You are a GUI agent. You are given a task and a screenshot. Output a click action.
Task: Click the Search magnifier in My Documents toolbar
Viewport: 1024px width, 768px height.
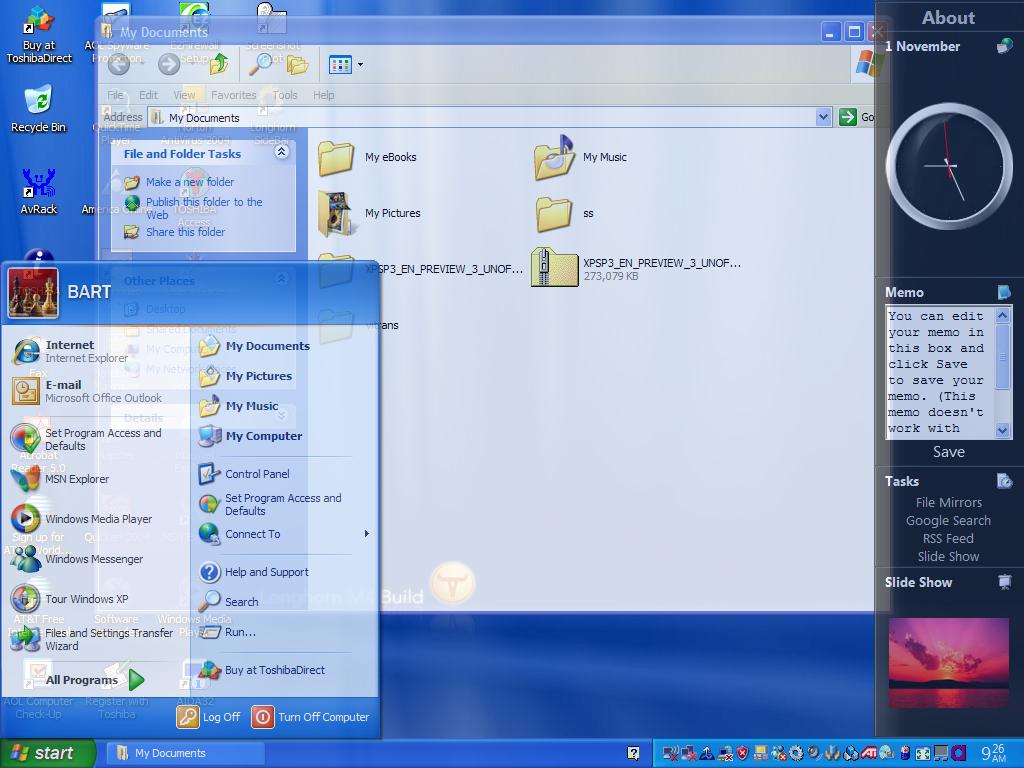[263, 64]
